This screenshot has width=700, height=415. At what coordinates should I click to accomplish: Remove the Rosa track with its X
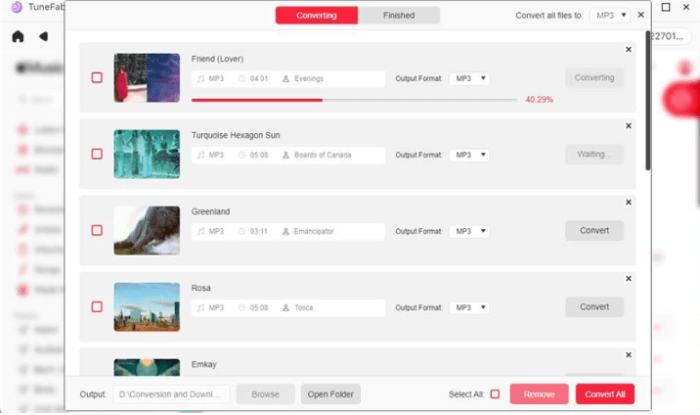(x=629, y=278)
